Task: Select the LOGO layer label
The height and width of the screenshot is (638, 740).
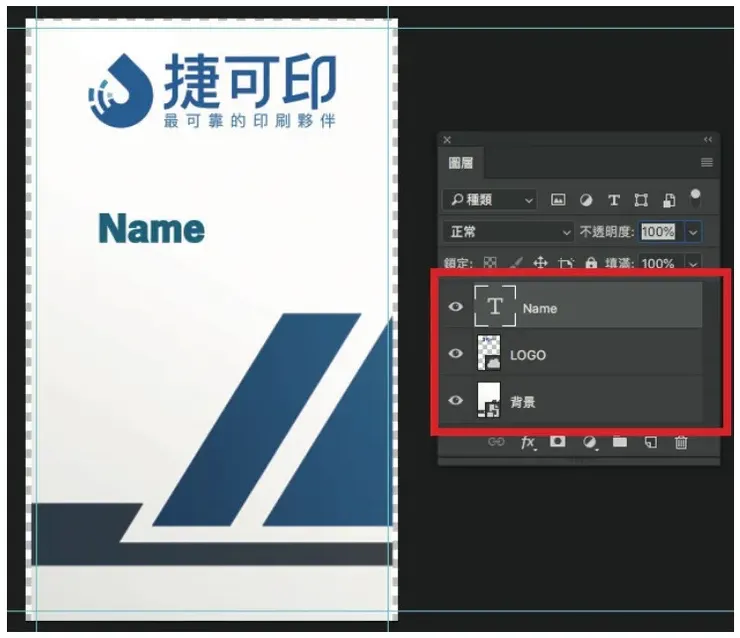Action: click(528, 355)
